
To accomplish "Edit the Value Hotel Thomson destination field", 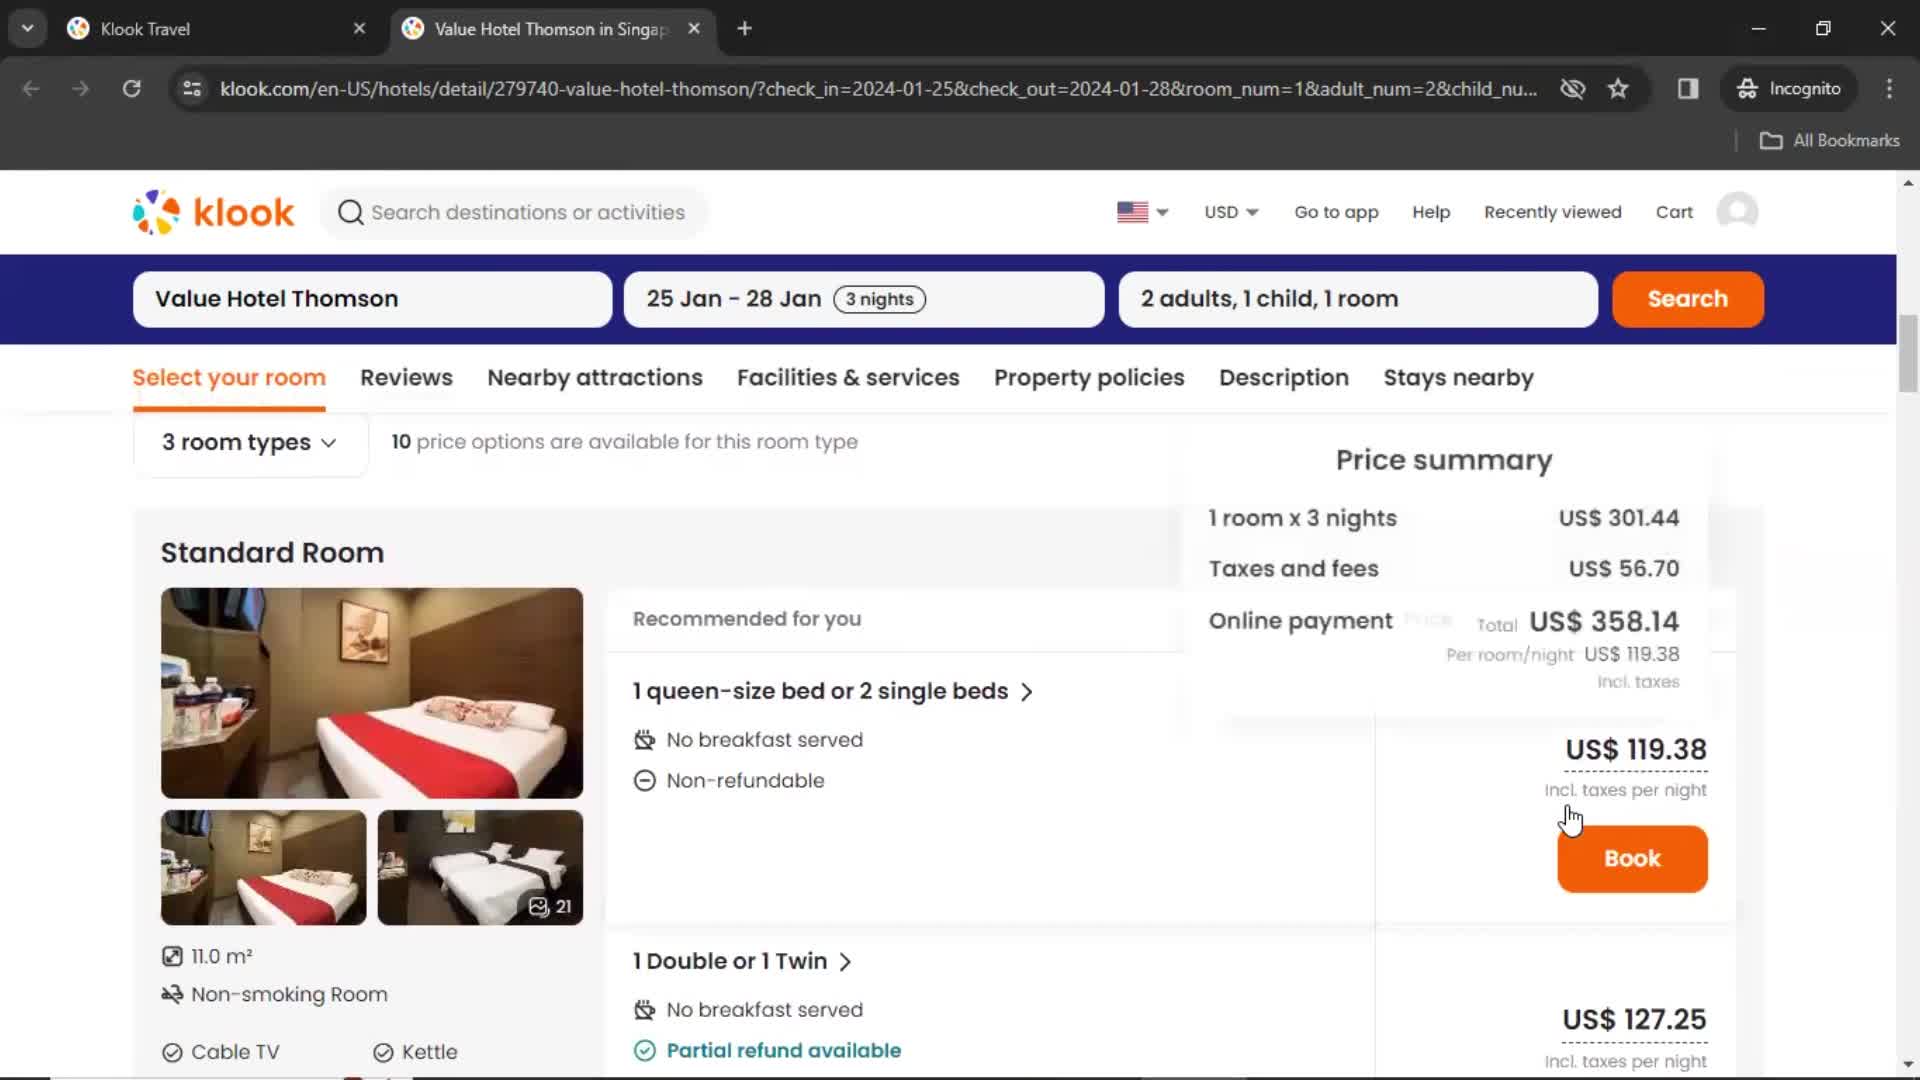I will coord(372,299).
